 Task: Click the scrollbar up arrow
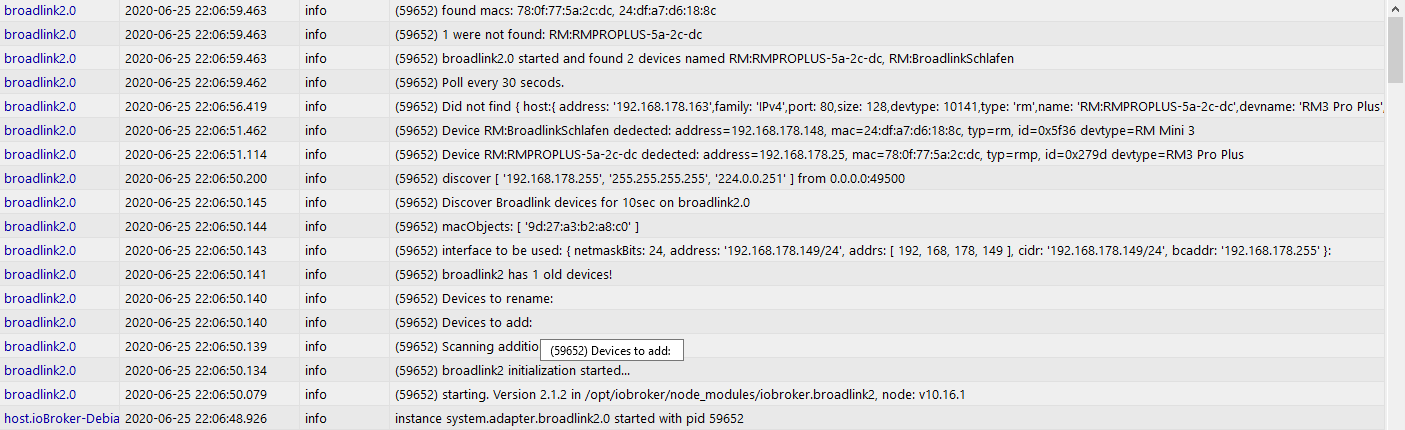(1396, 8)
